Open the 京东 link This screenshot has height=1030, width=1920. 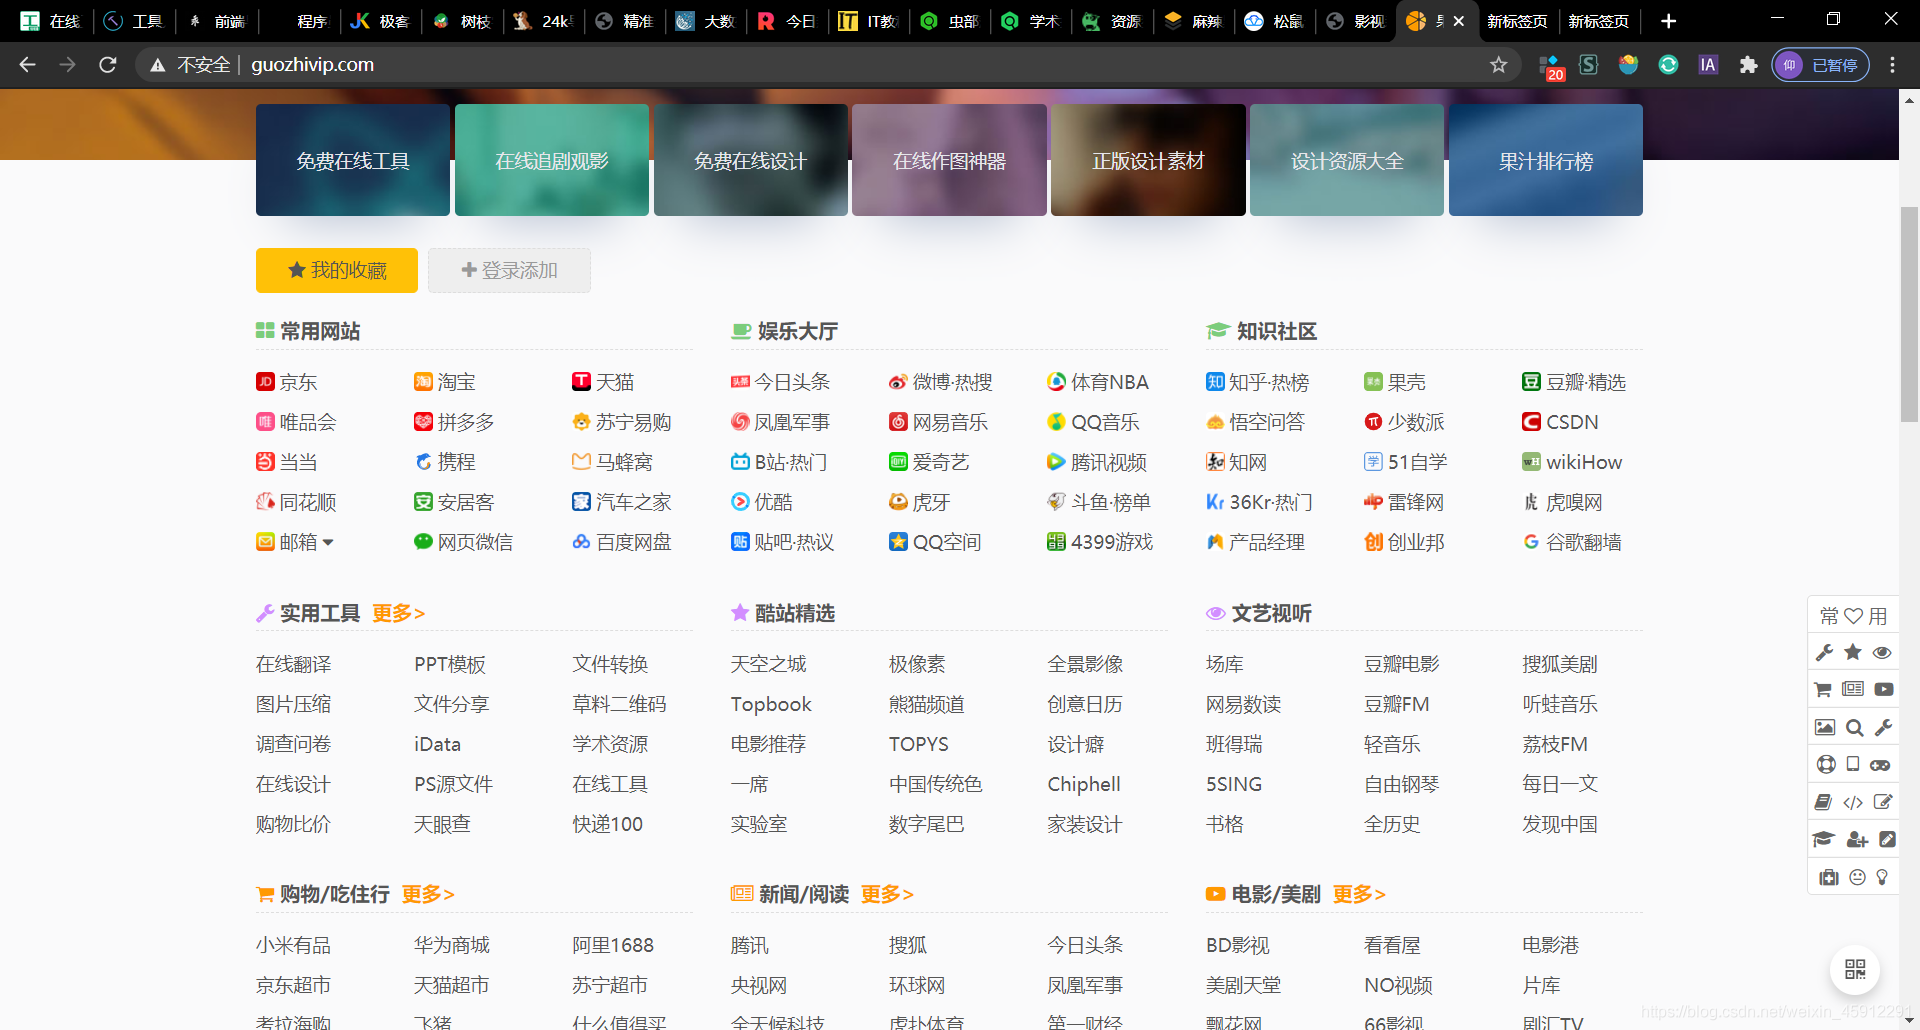[x=287, y=382]
